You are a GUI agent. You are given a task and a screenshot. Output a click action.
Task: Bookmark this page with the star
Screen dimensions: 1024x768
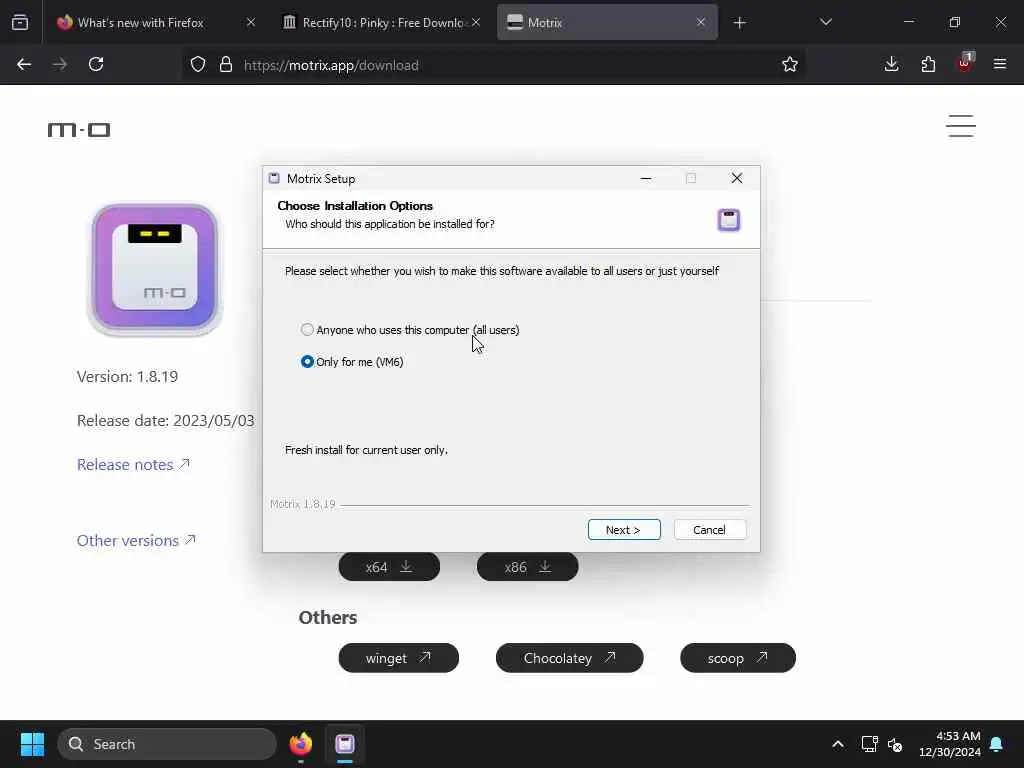(790, 65)
